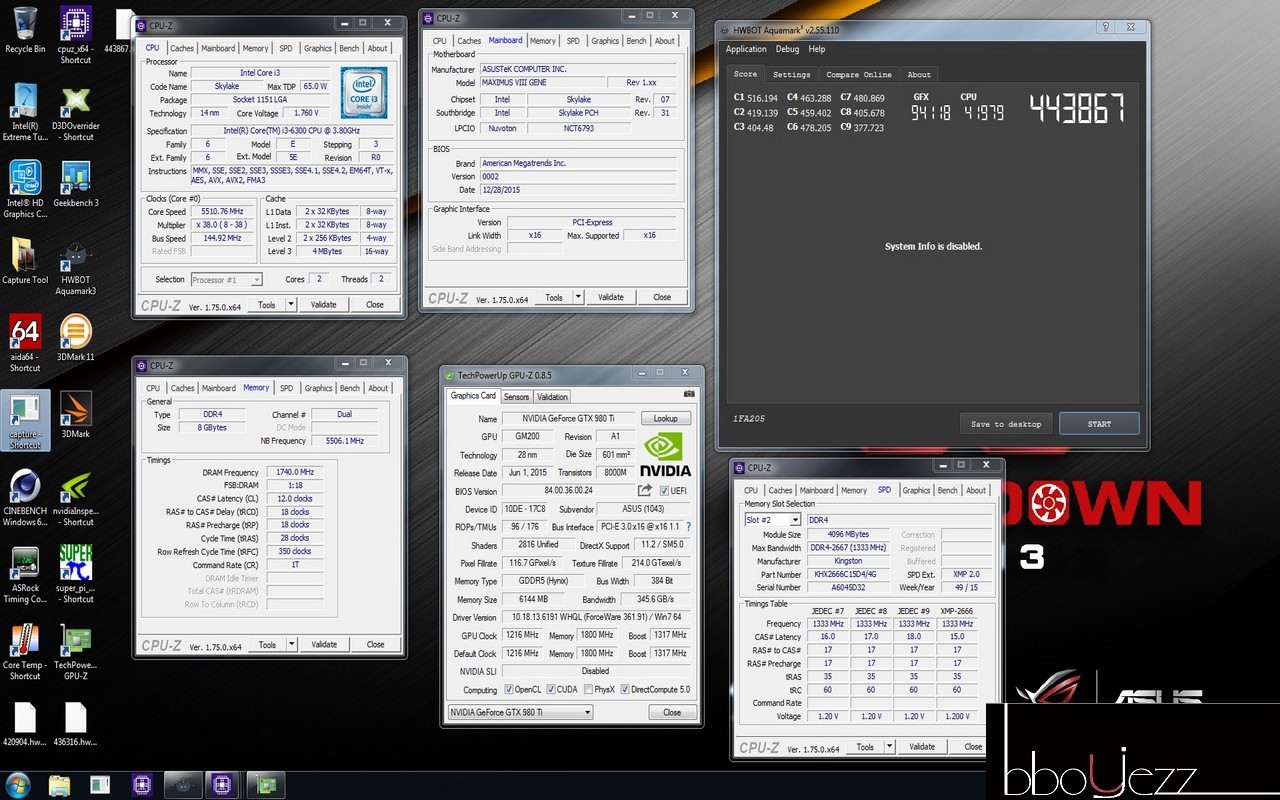Screen dimensions: 1280x800
Task: Open the Windows Start button
Action: [x=19, y=783]
